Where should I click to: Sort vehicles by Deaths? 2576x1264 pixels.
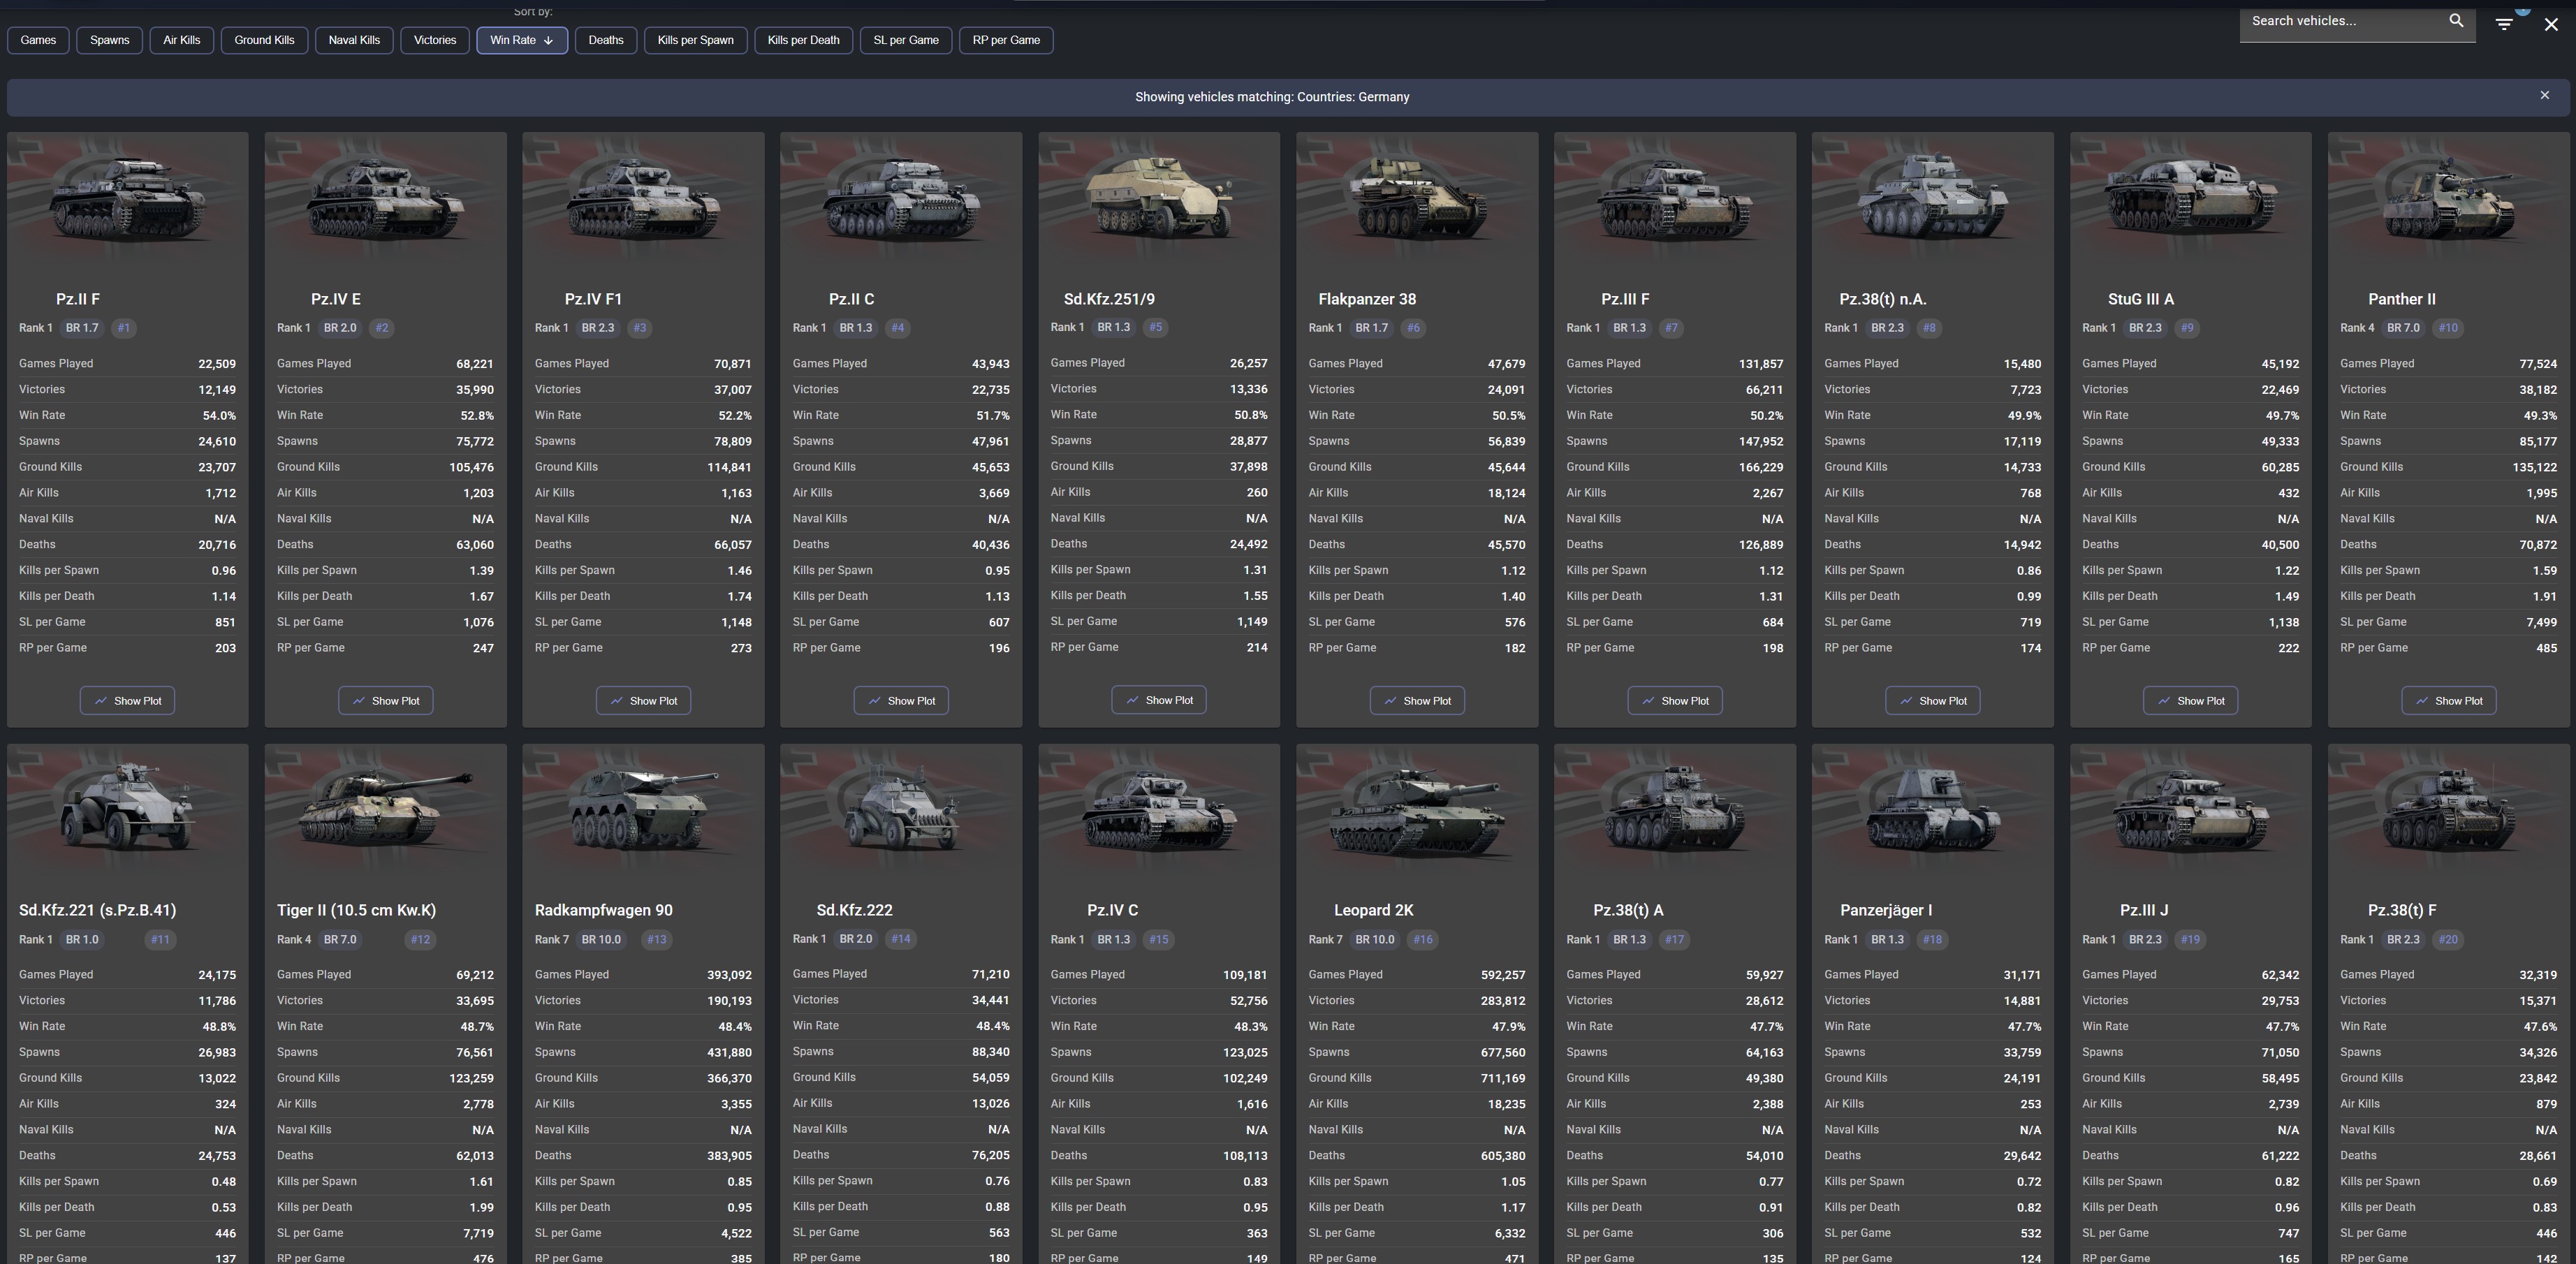point(606,40)
